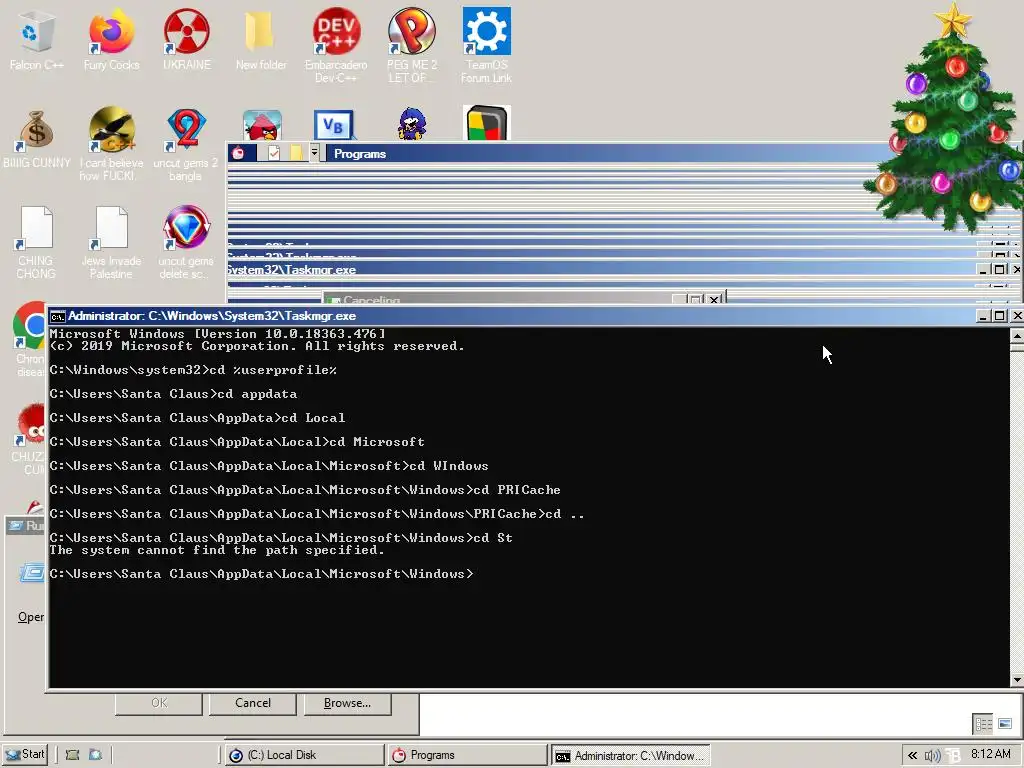Image resolution: width=1024 pixels, height=768 pixels.
Task: Open the Quick Access Toolbar dropdown arrow
Action: tap(314, 153)
